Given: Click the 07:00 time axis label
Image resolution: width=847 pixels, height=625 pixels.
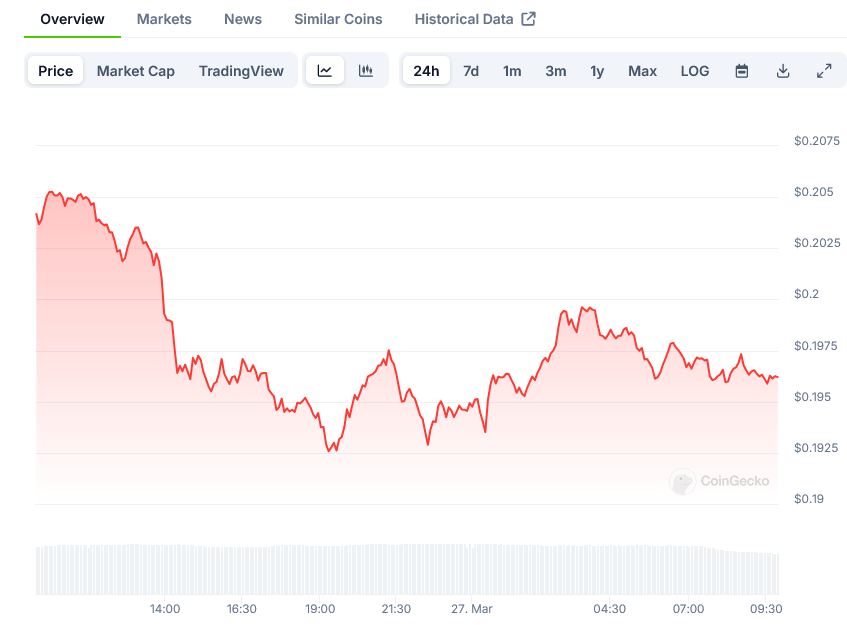Looking at the screenshot, I should click(x=688, y=609).
